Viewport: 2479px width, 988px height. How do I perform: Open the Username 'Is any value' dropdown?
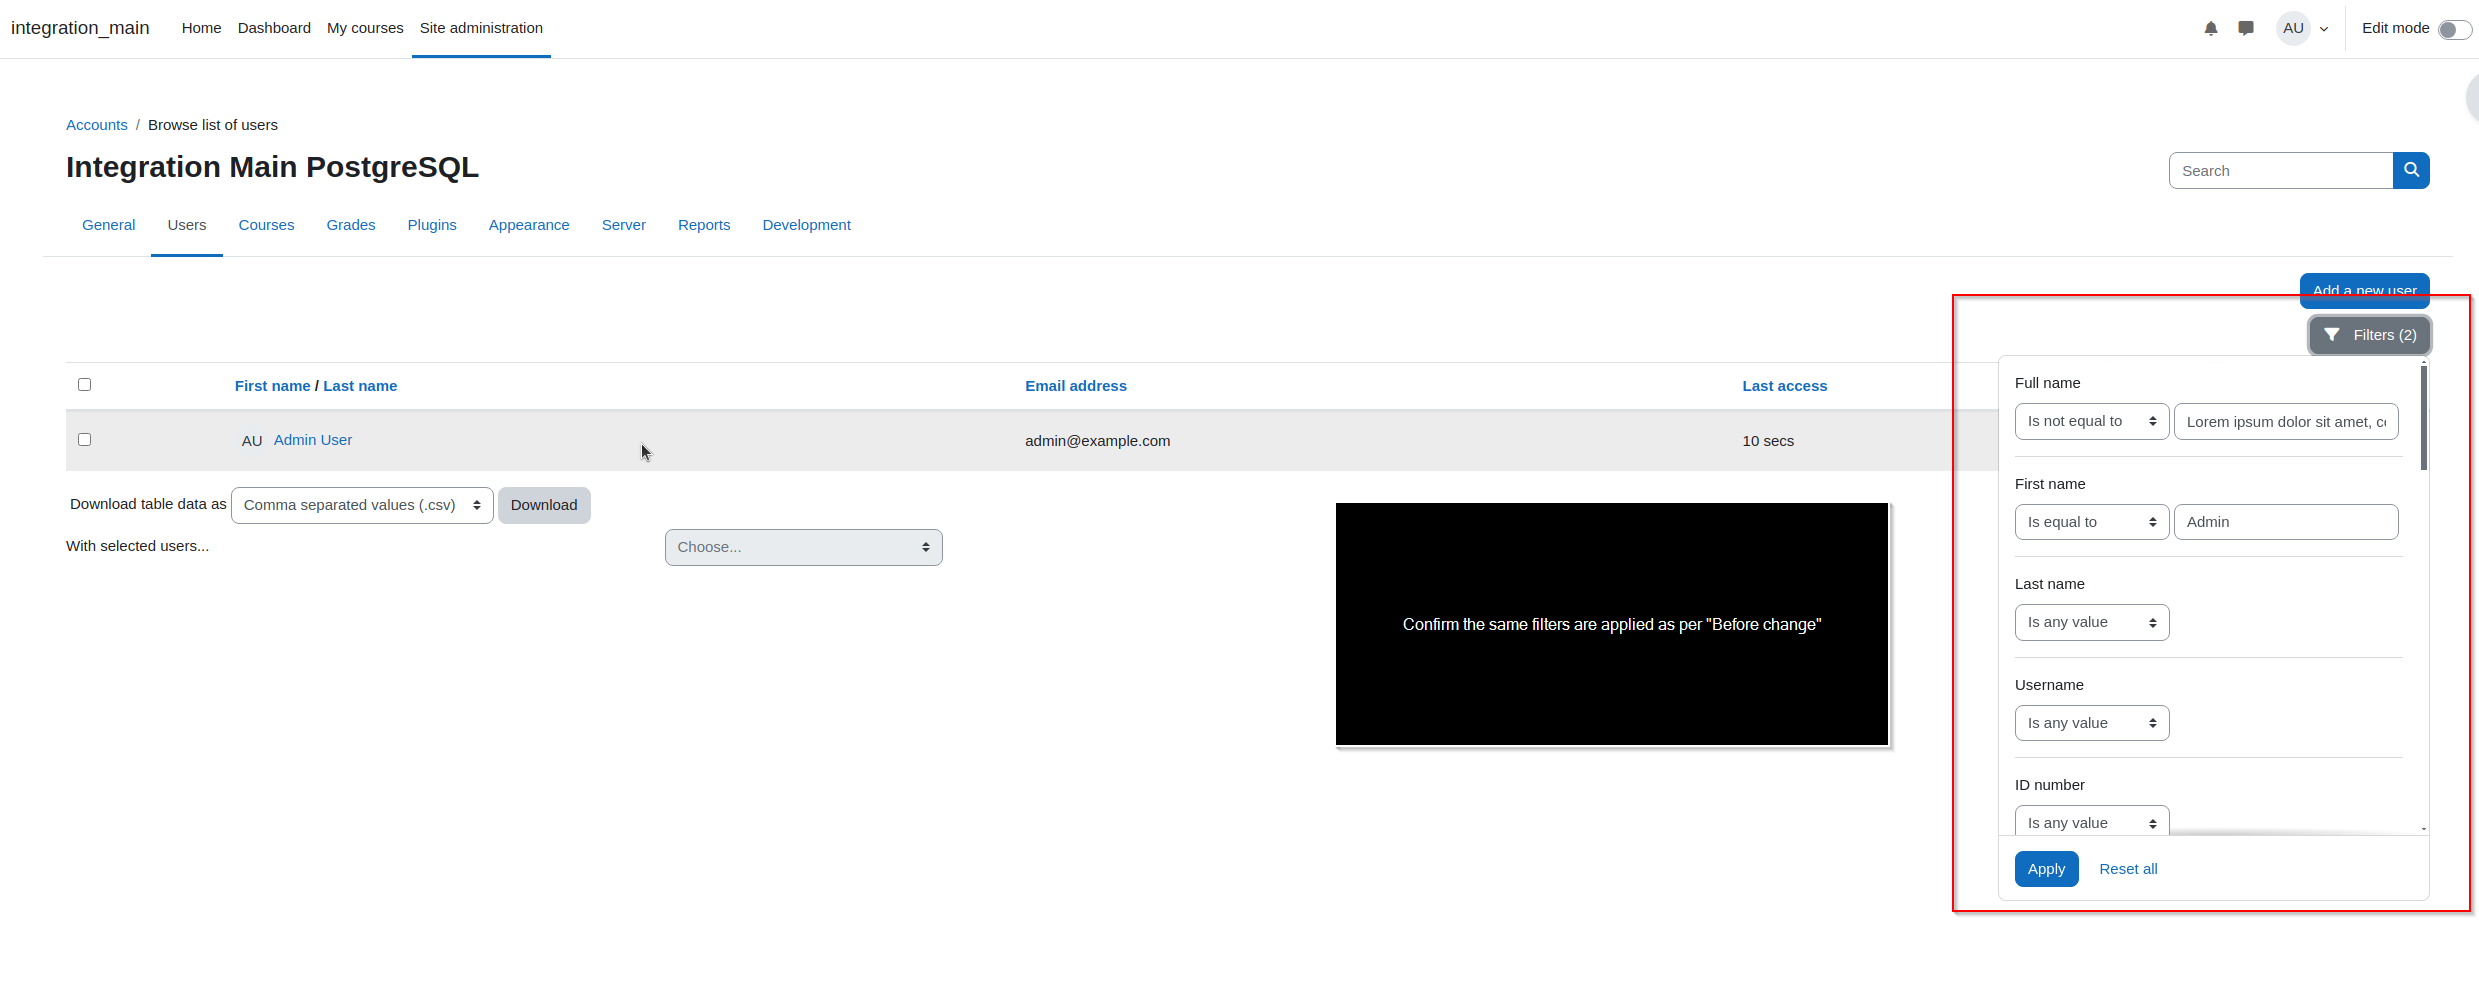tap(2092, 723)
